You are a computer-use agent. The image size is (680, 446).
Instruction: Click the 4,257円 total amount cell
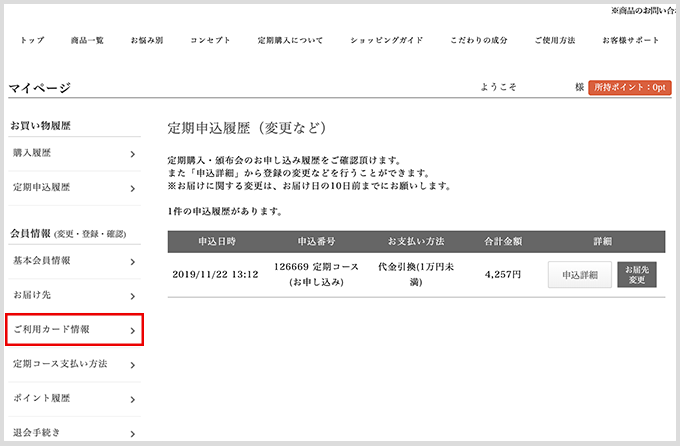coord(503,275)
